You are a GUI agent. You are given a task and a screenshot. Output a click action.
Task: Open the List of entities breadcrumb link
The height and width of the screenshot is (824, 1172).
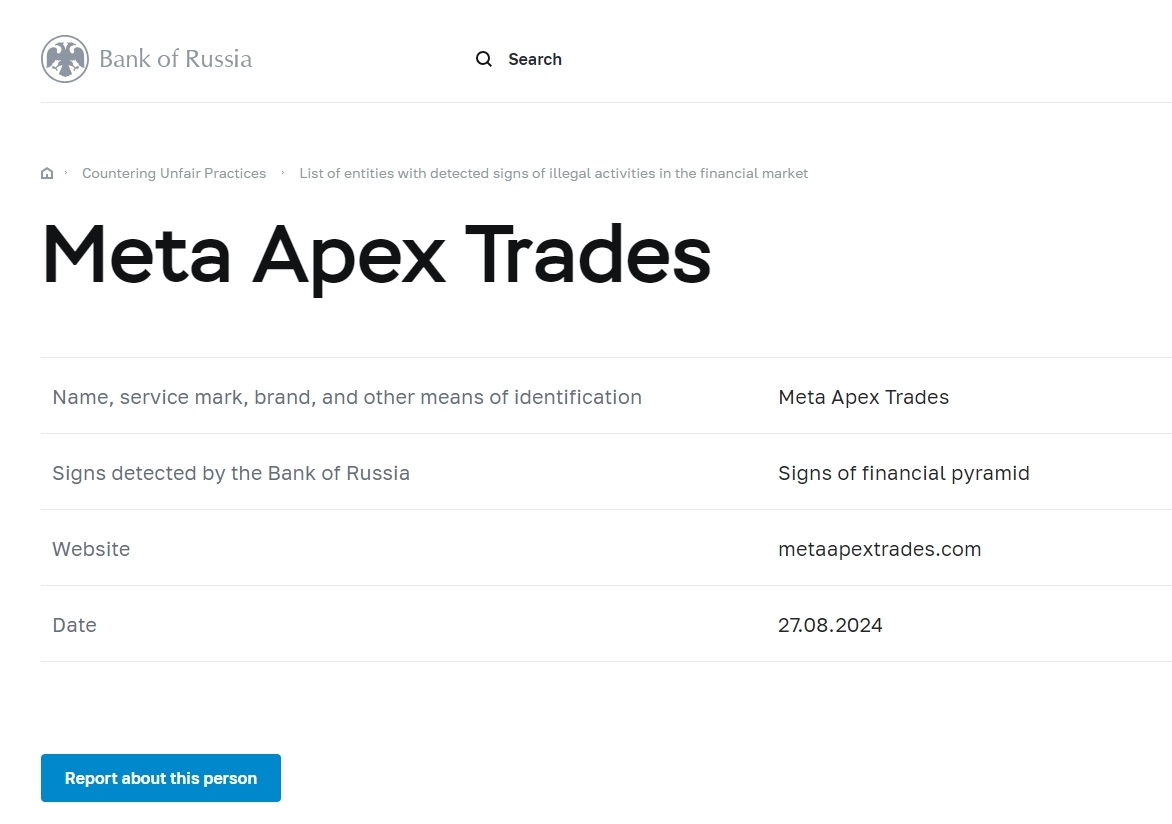(x=553, y=174)
